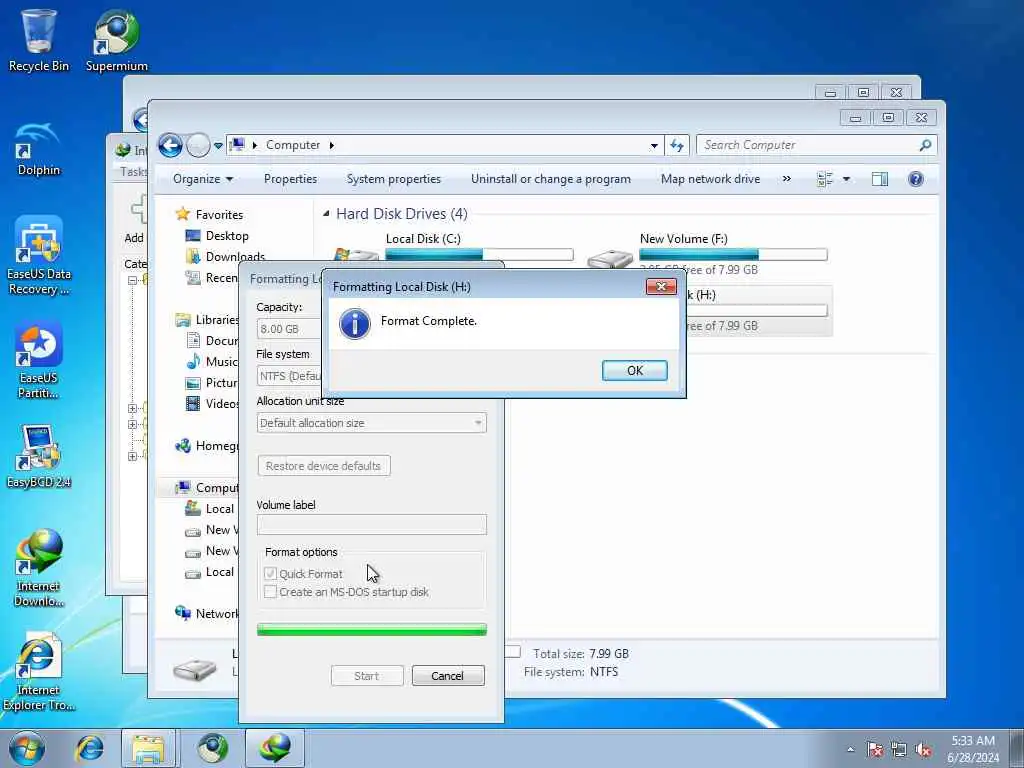The image size is (1024, 768).
Task: Click the Volume label input field
Action: [x=372, y=524]
